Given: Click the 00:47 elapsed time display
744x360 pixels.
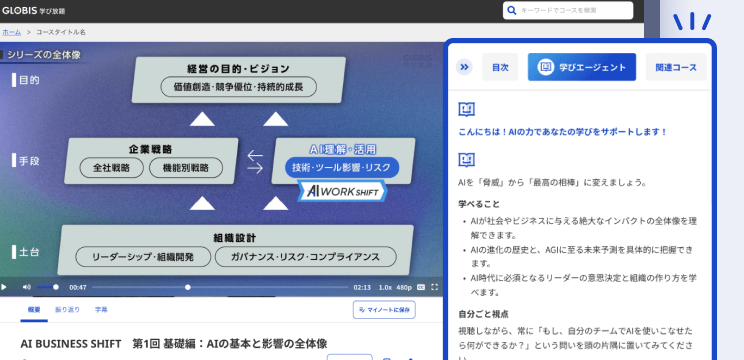Looking at the screenshot, I should coord(78,287).
